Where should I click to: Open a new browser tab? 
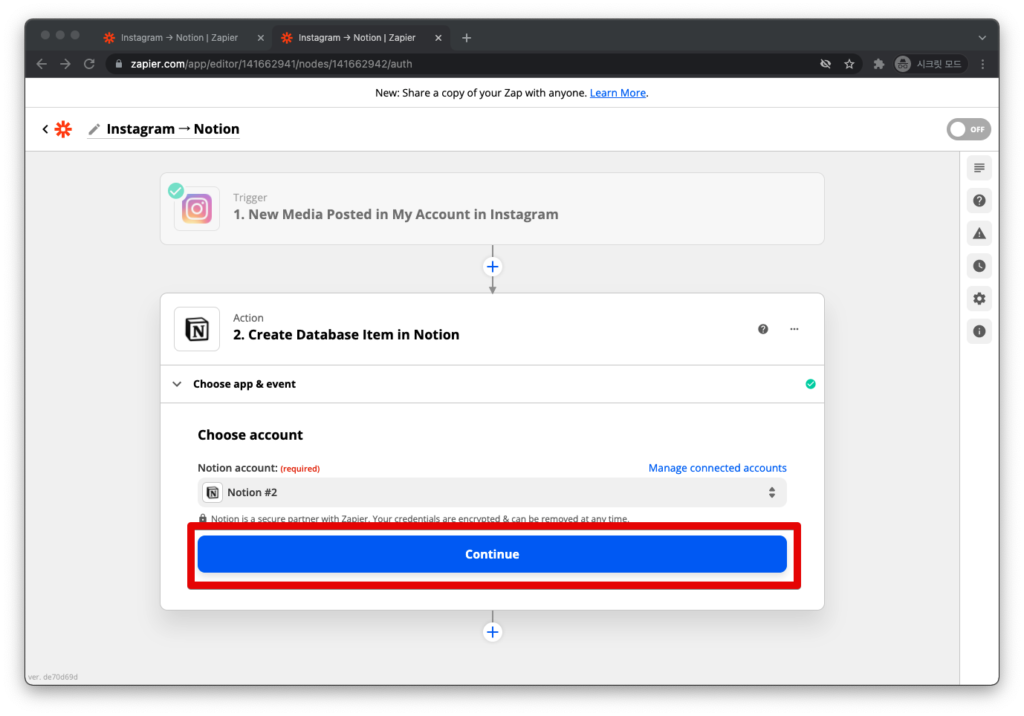click(466, 38)
